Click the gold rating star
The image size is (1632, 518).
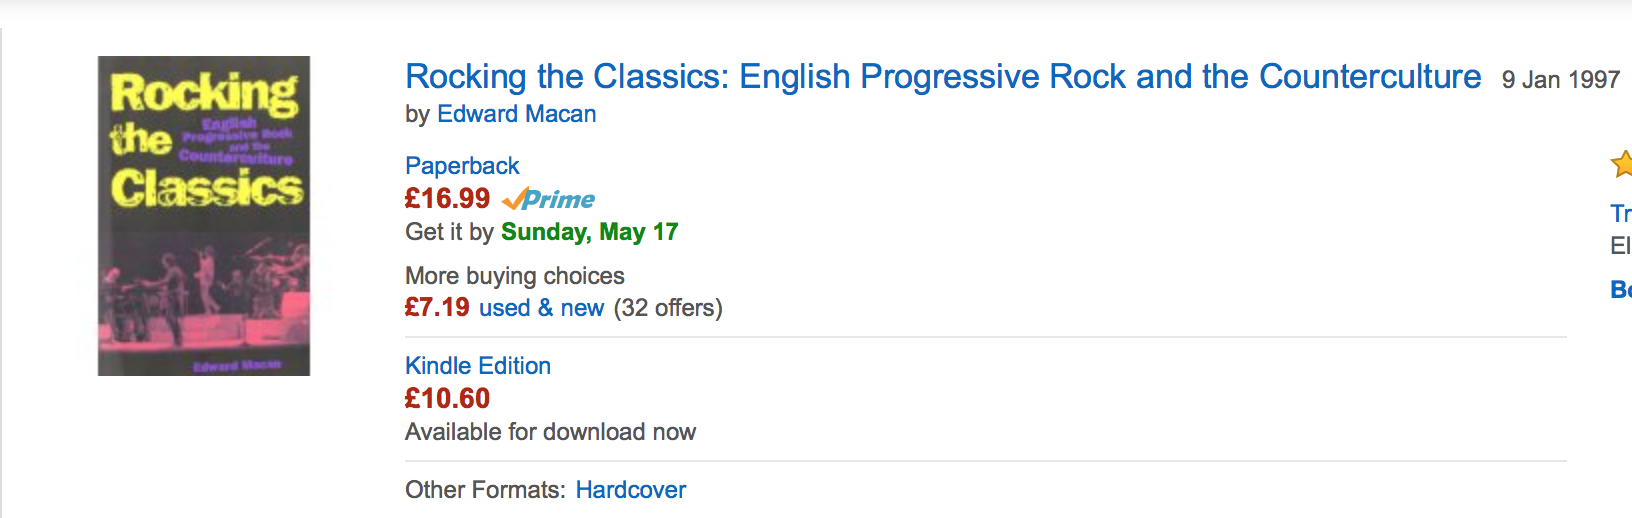point(1622,163)
